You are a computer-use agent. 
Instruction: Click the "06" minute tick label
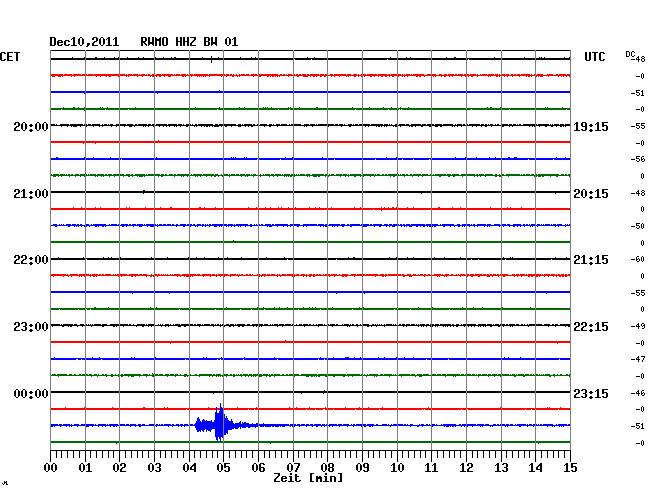click(x=258, y=468)
